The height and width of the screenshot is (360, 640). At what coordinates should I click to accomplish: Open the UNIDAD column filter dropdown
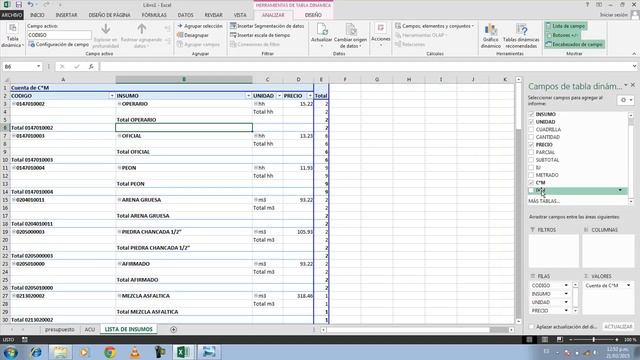[279, 96]
